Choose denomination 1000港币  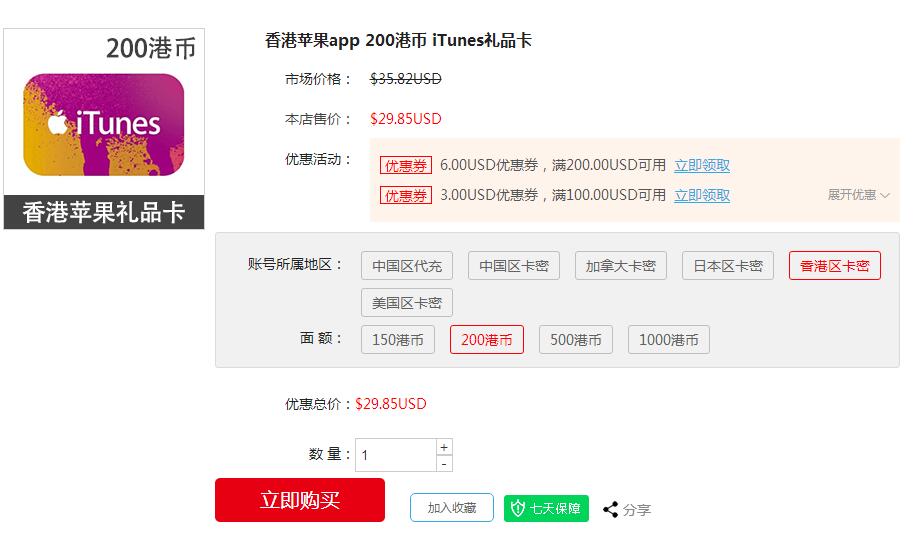(x=669, y=339)
